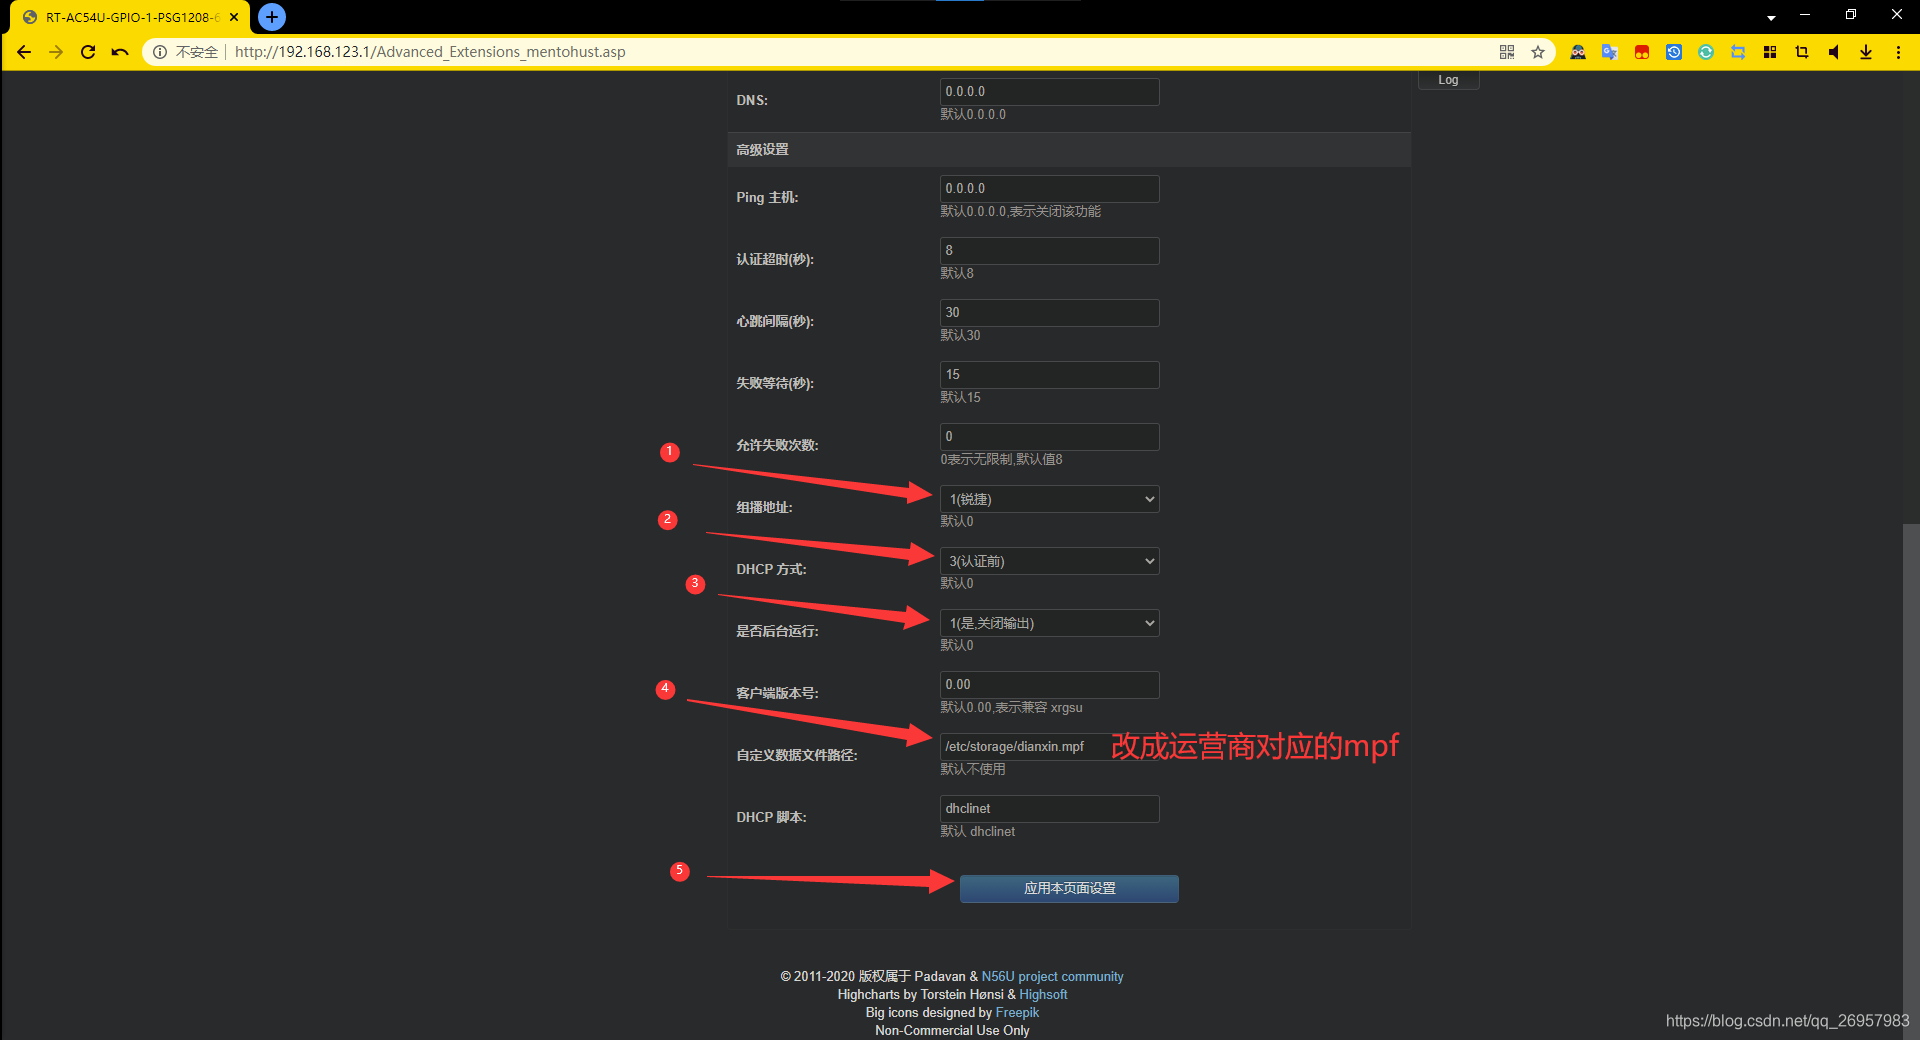Edit the 认证超时(秒) value field

1049,250
